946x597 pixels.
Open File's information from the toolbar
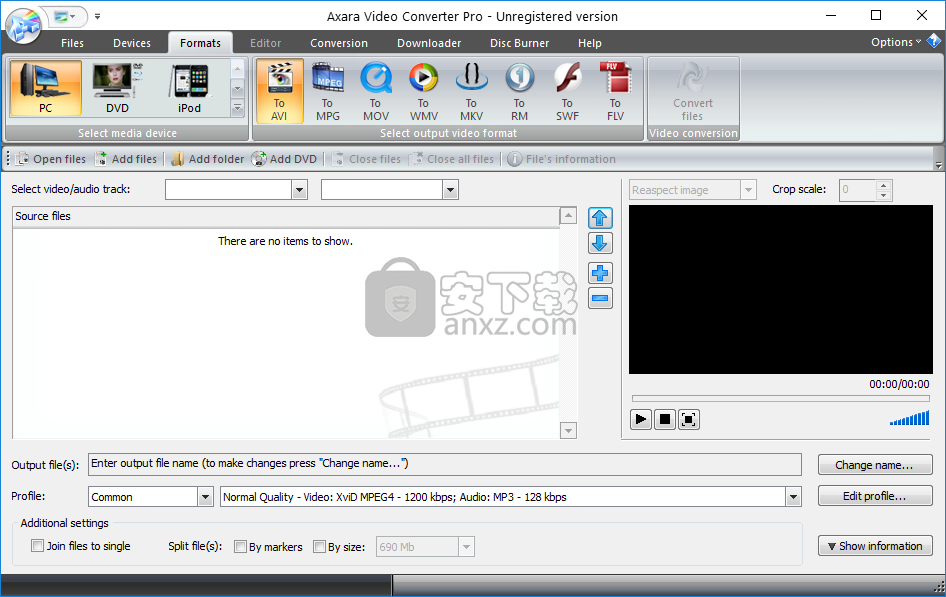coord(562,159)
